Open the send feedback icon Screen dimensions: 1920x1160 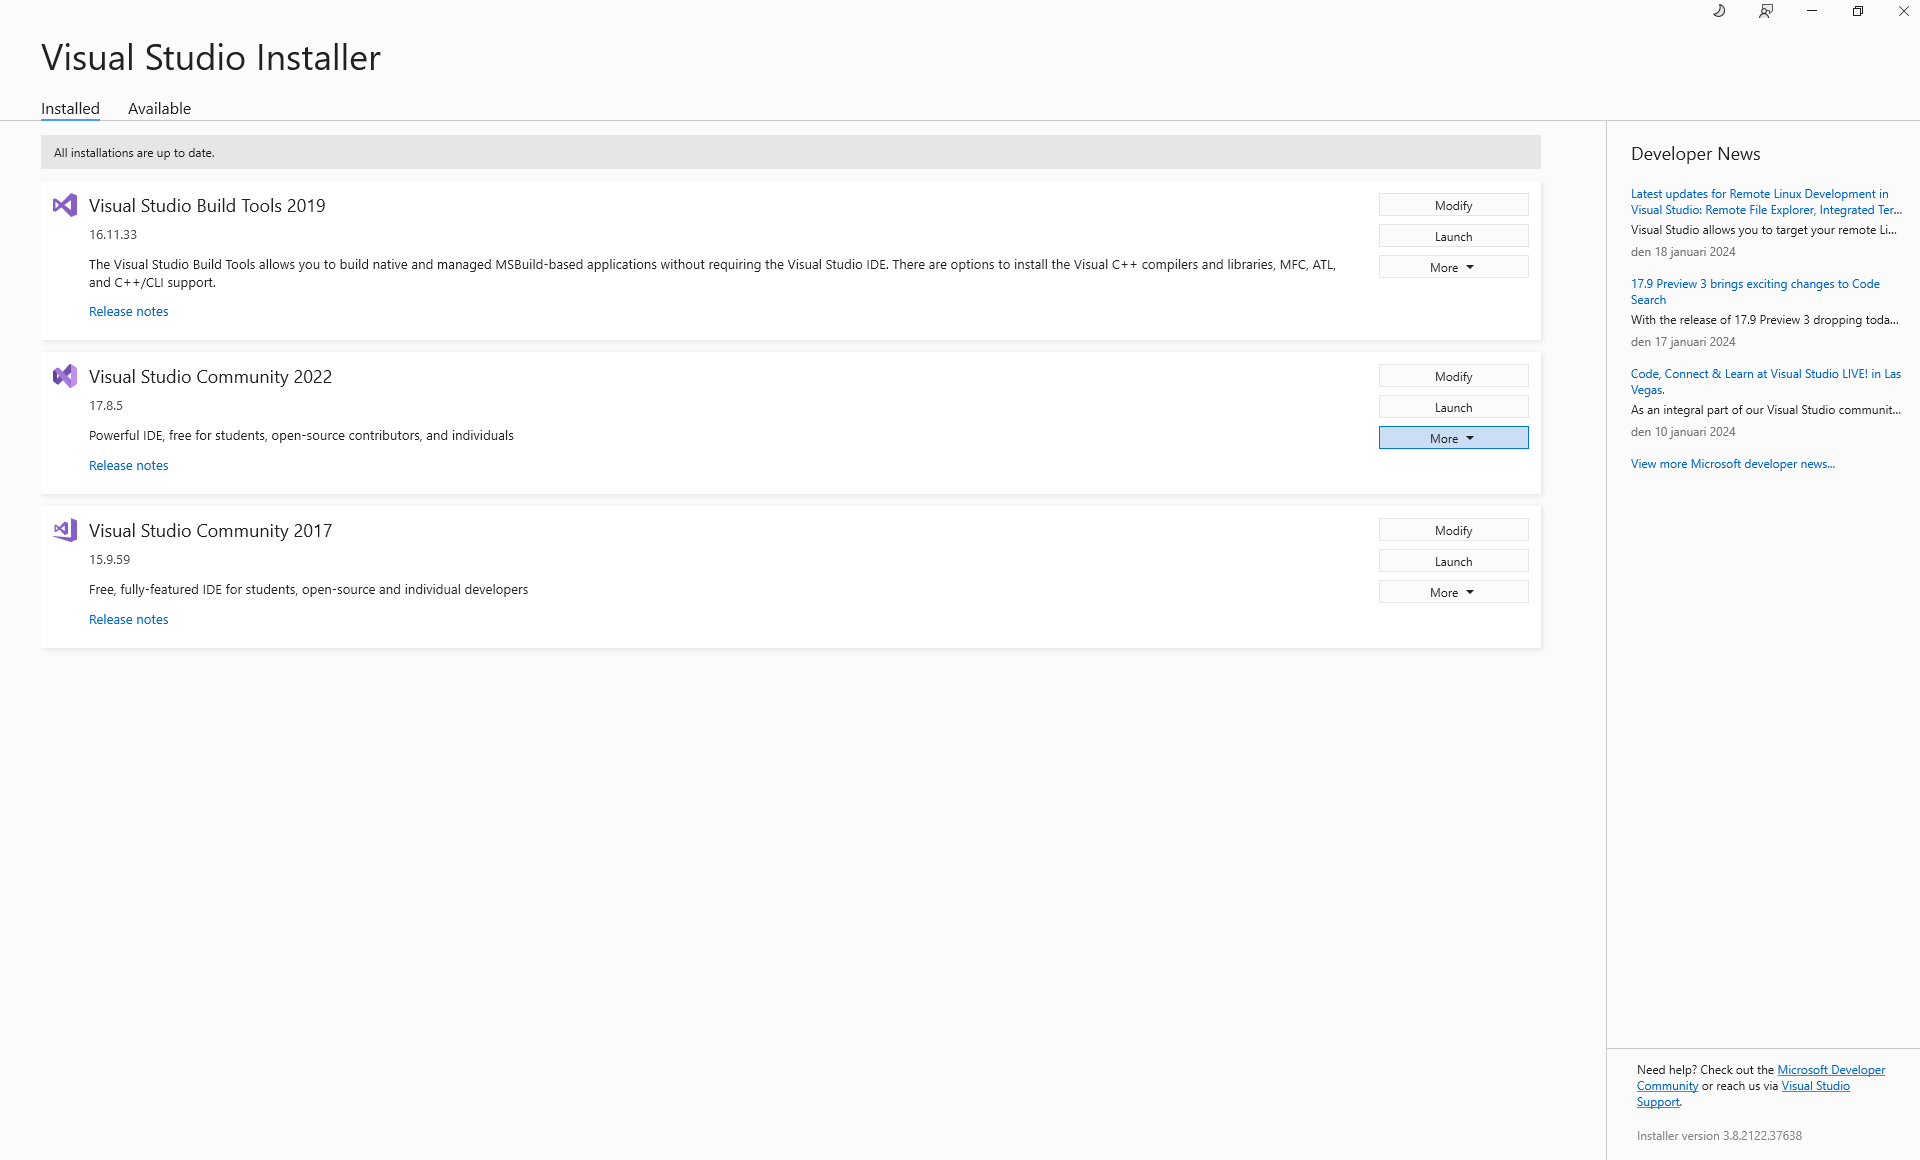click(1766, 11)
